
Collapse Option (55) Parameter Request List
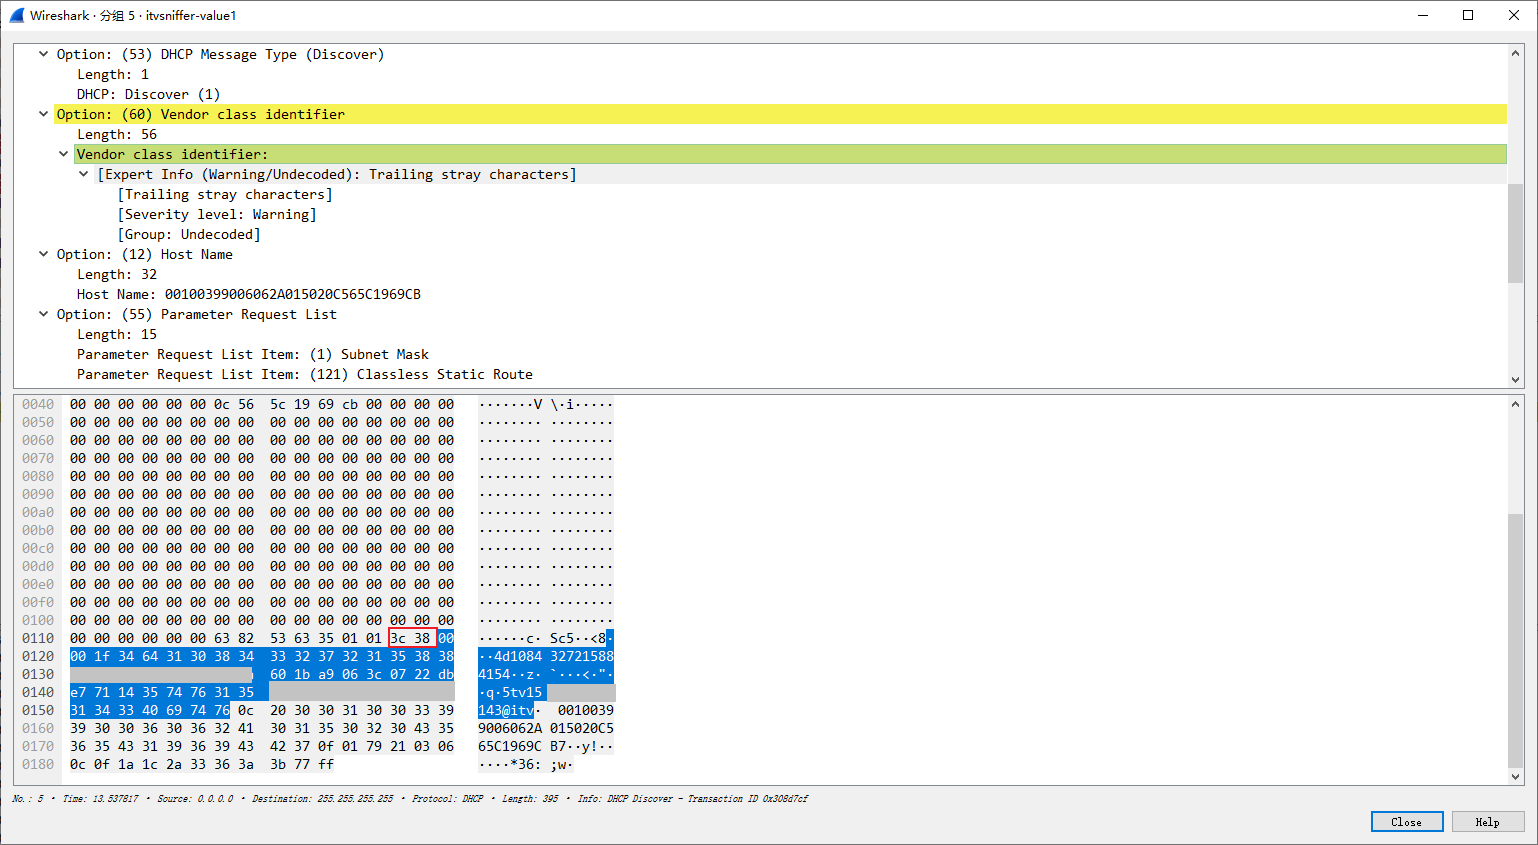[x=43, y=314]
